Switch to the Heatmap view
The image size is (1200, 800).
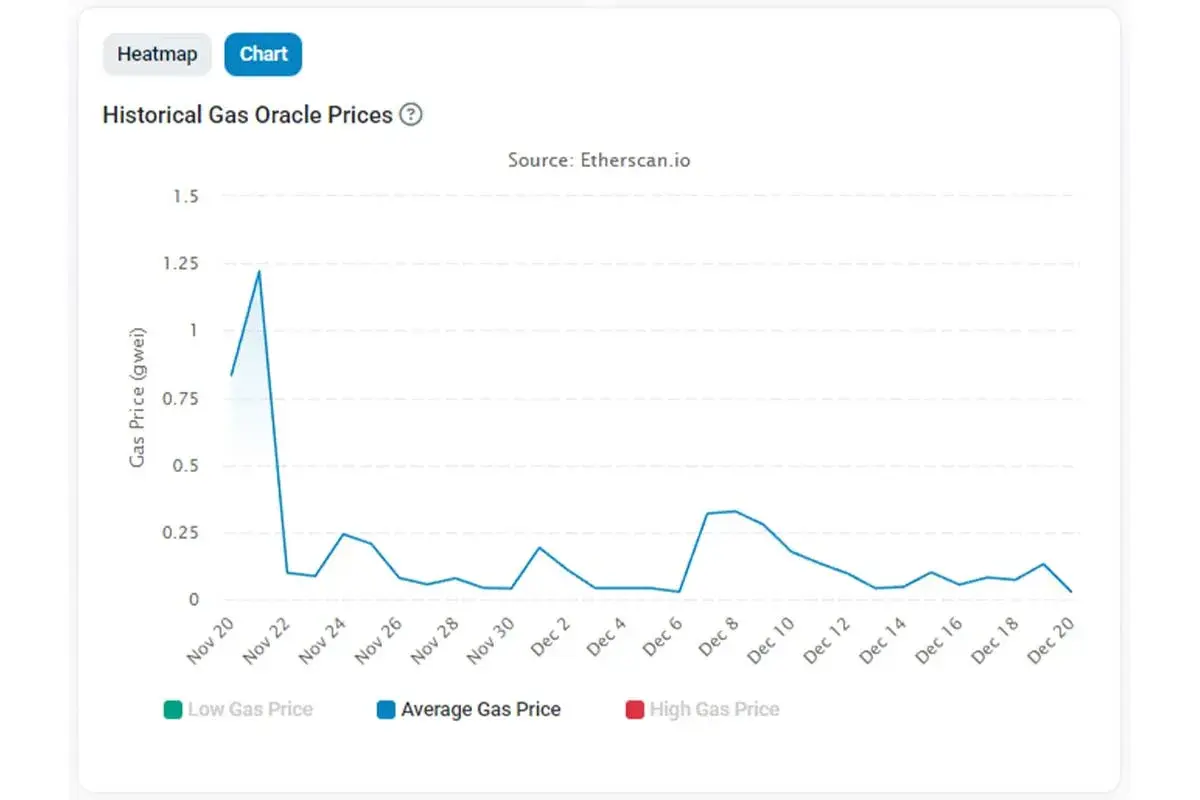pos(157,54)
